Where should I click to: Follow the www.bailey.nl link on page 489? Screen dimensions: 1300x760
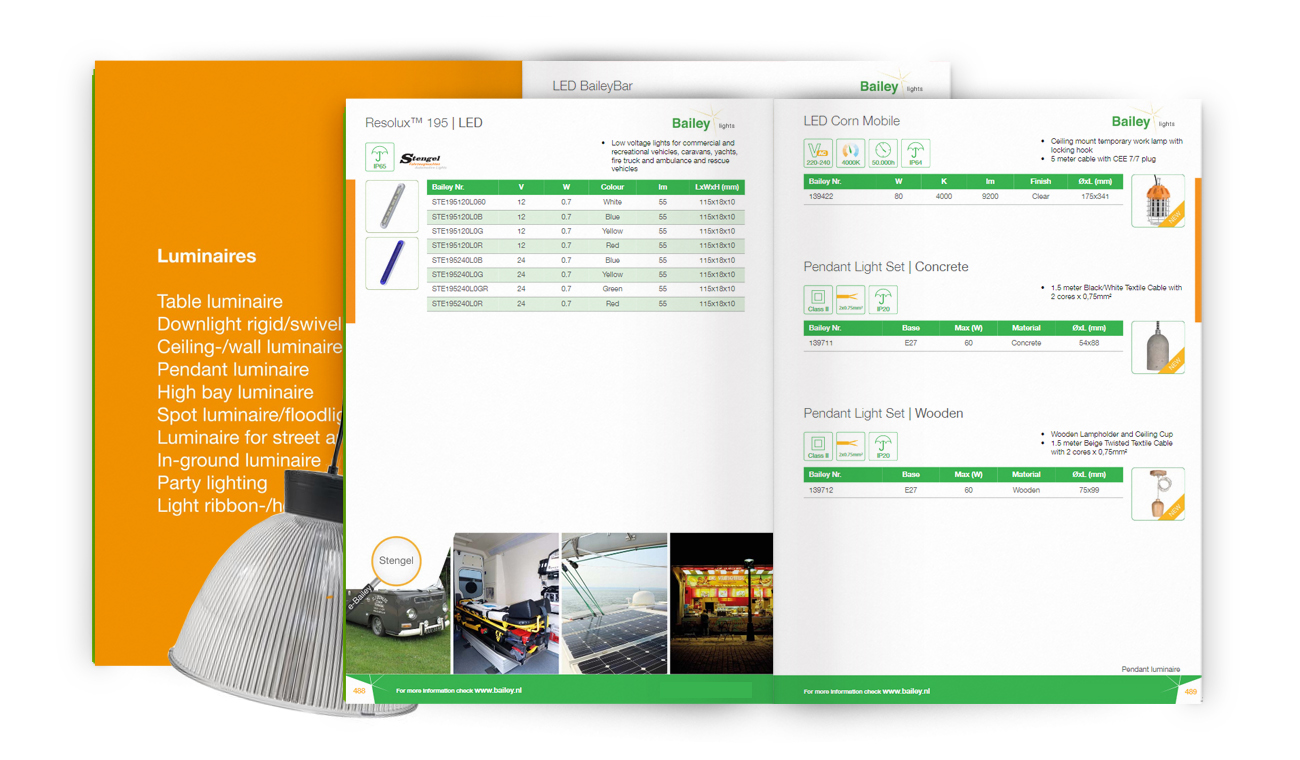[906, 691]
